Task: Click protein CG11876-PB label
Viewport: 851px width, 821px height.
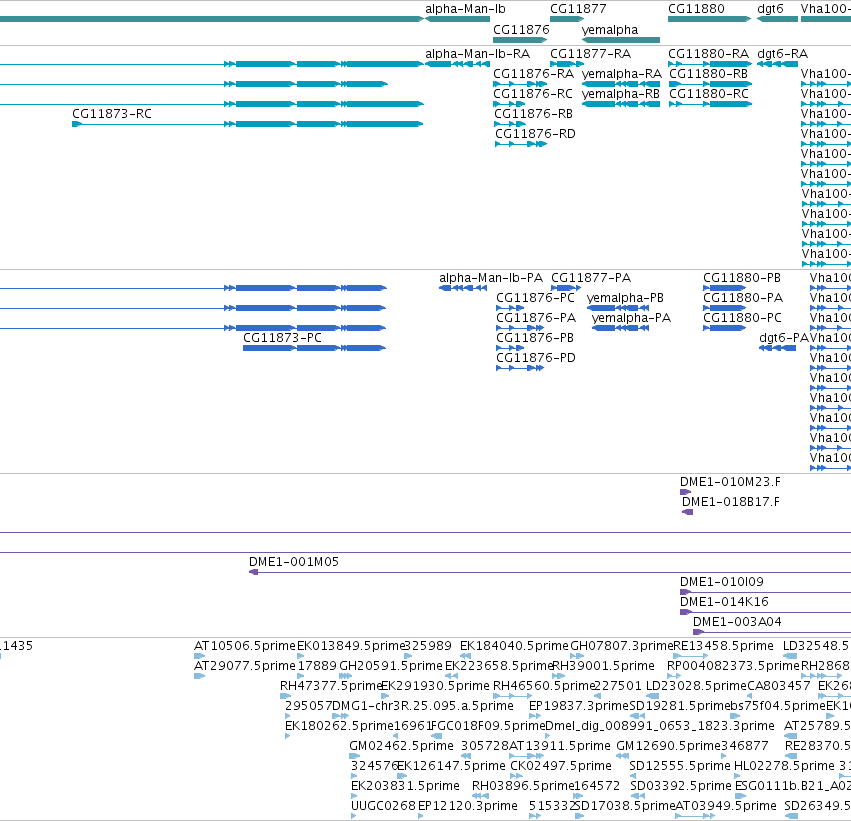Action: coord(535,338)
